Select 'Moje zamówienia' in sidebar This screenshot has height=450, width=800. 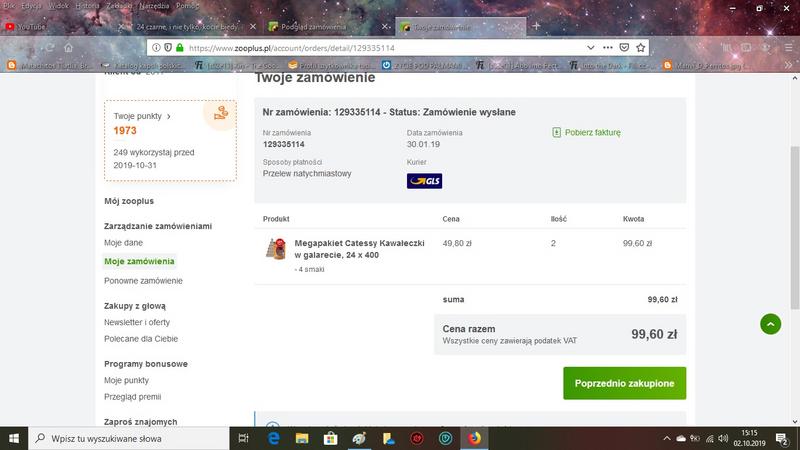pos(139,261)
